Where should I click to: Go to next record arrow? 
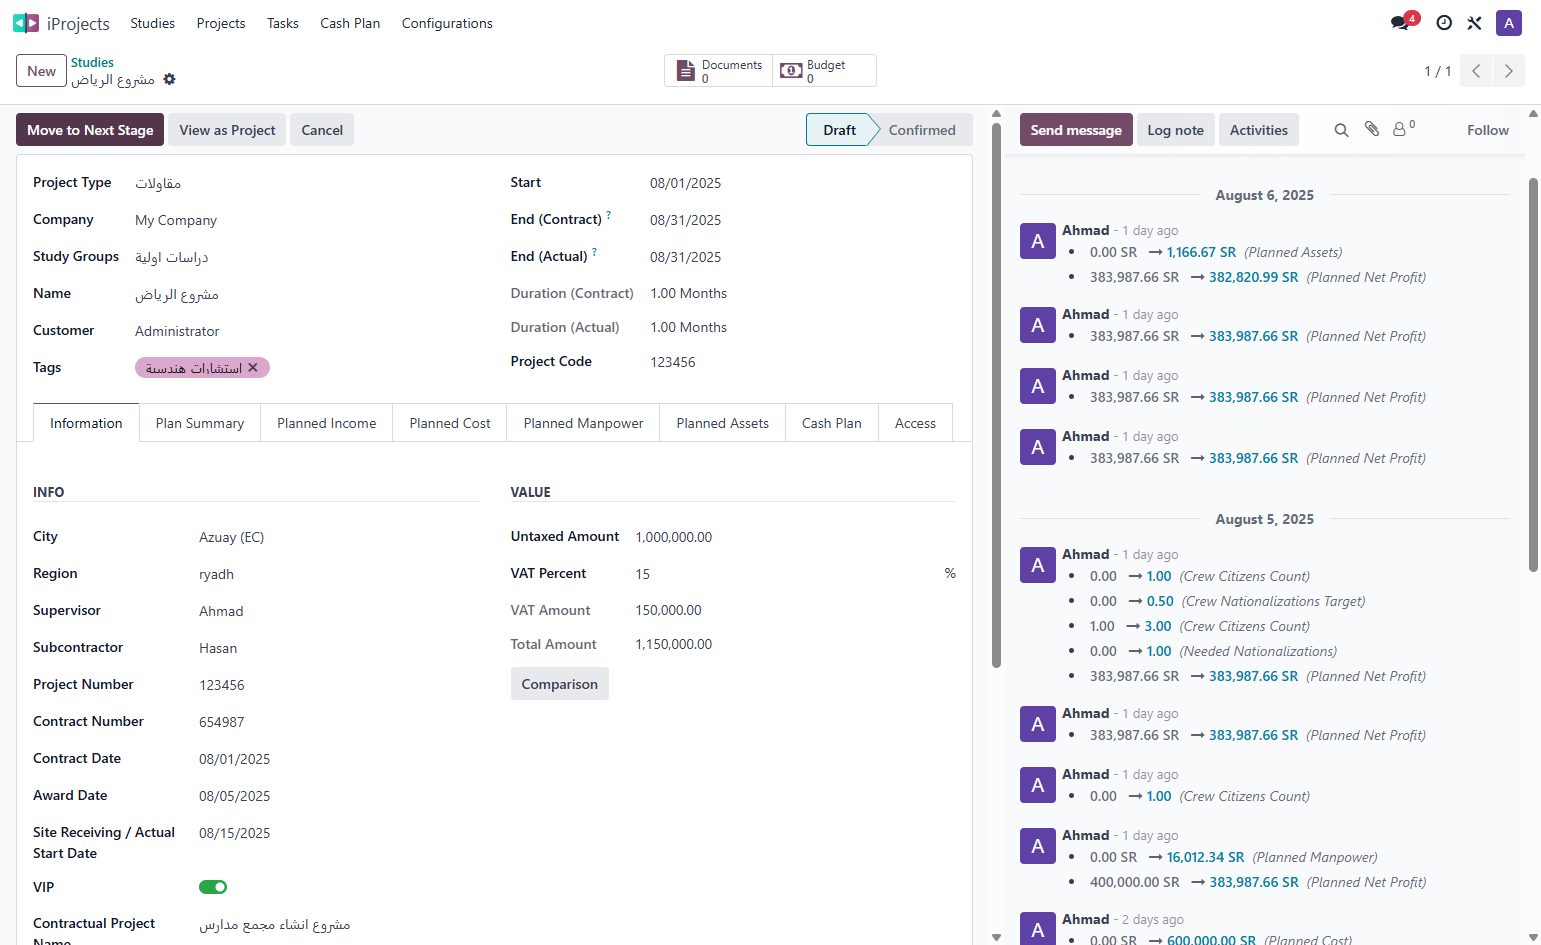(x=1509, y=71)
